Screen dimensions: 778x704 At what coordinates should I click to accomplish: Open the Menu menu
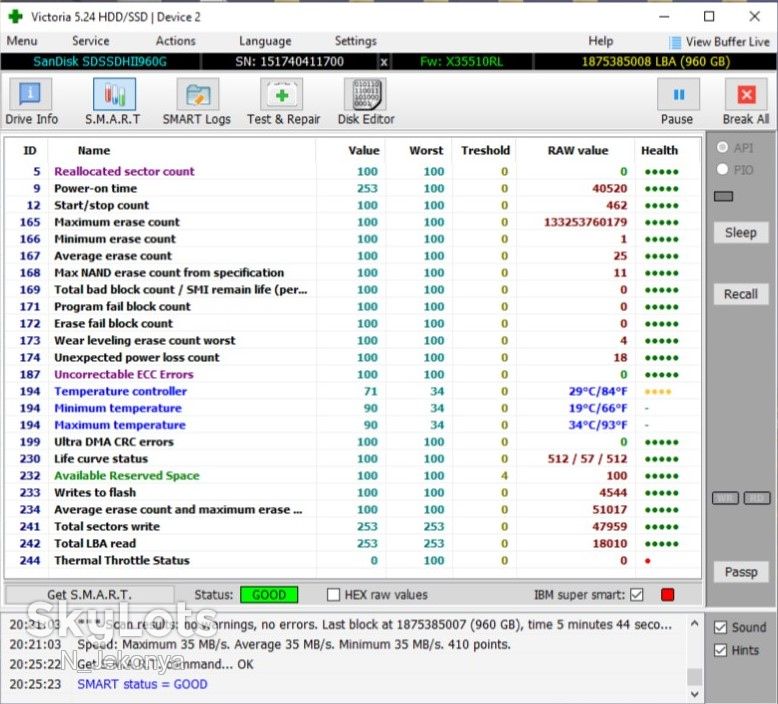click(22, 41)
